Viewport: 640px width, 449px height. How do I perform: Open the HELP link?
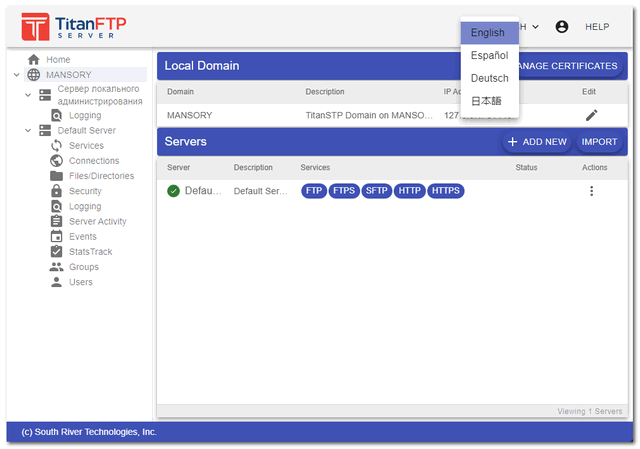click(x=597, y=27)
